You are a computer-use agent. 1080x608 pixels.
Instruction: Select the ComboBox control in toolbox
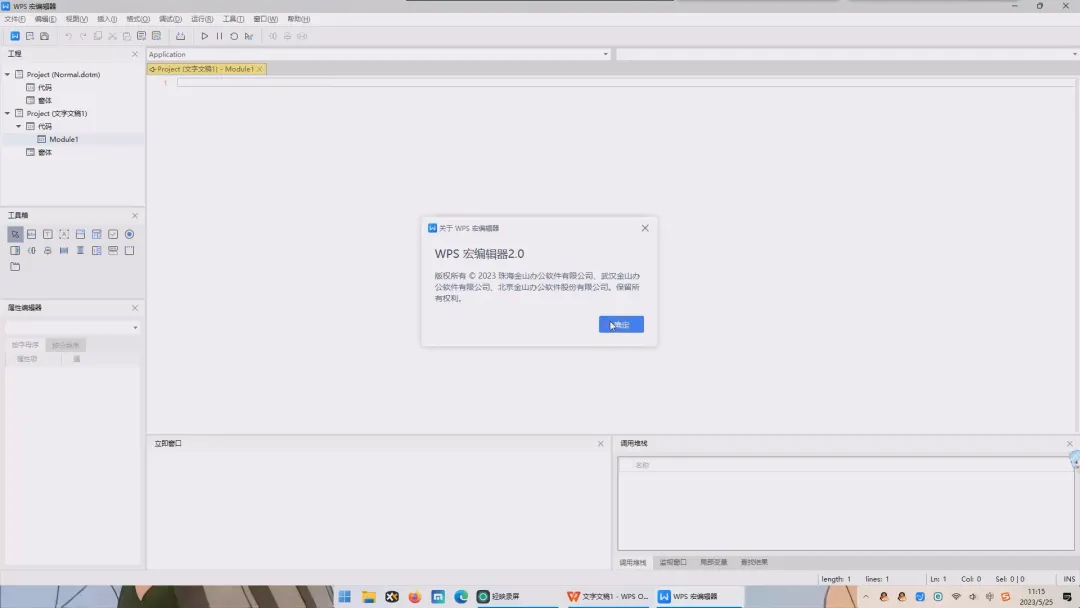(x=81, y=234)
